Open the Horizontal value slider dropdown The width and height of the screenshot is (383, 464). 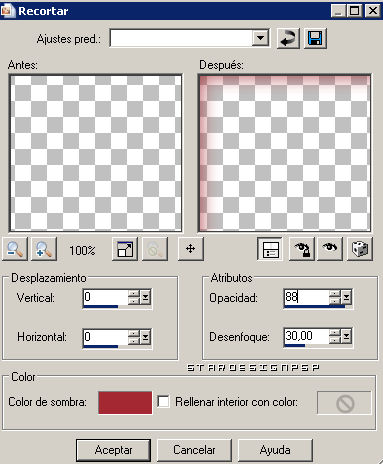coord(146,337)
